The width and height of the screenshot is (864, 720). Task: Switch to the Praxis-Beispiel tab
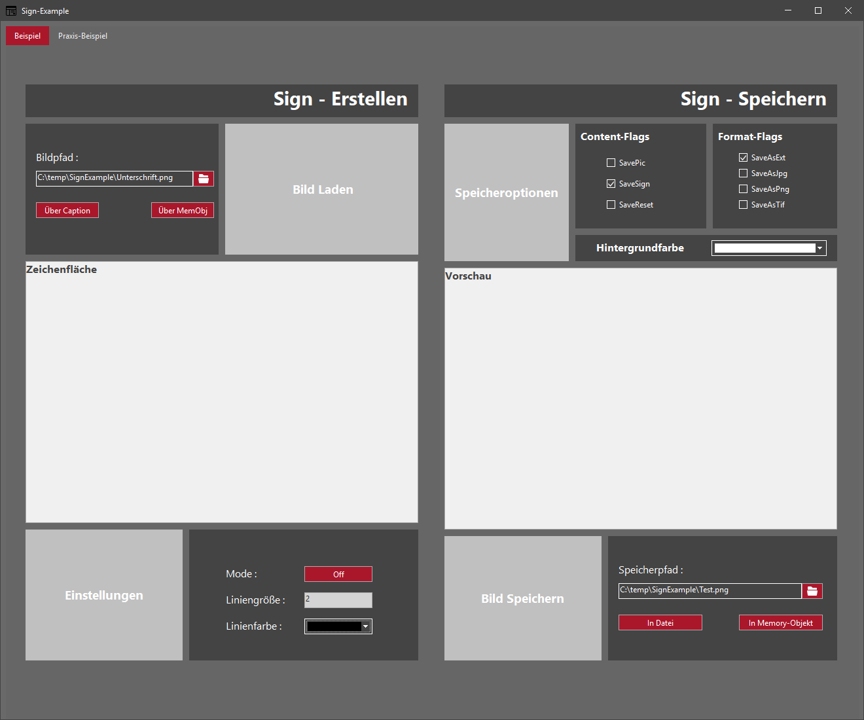83,36
